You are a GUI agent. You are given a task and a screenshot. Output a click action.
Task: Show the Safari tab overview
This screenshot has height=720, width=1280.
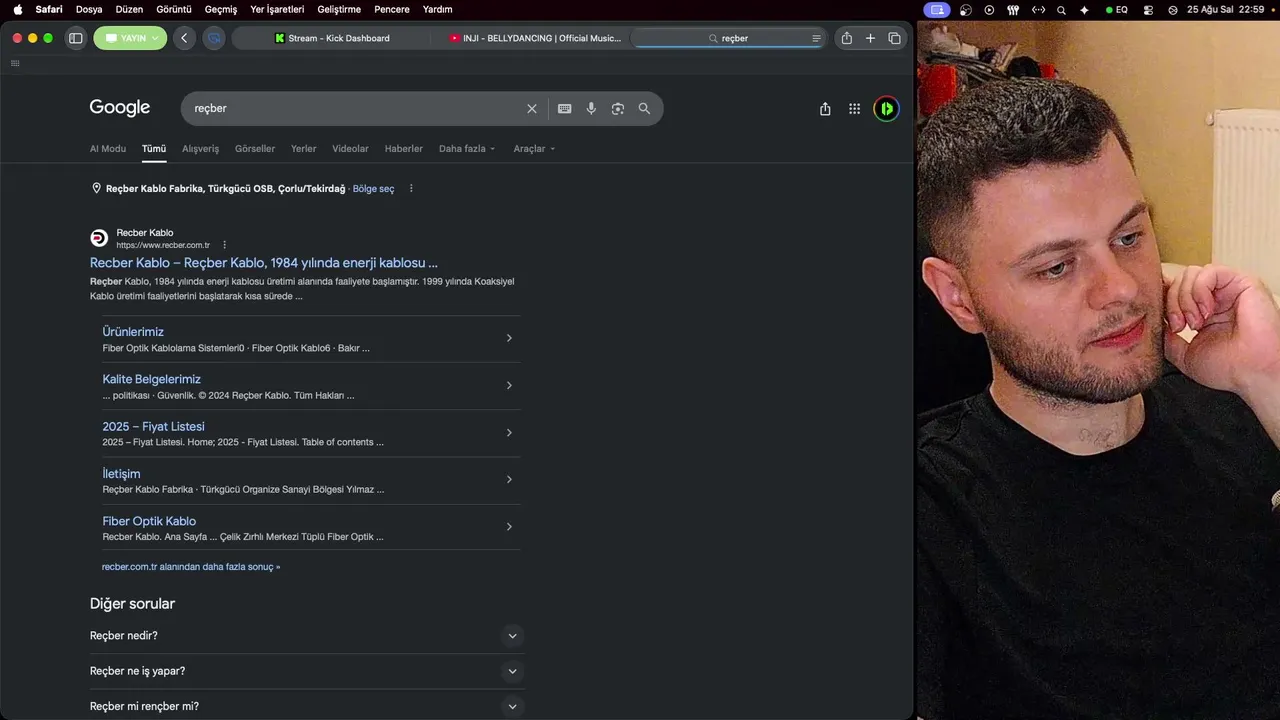pyautogui.click(x=894, y=38)
